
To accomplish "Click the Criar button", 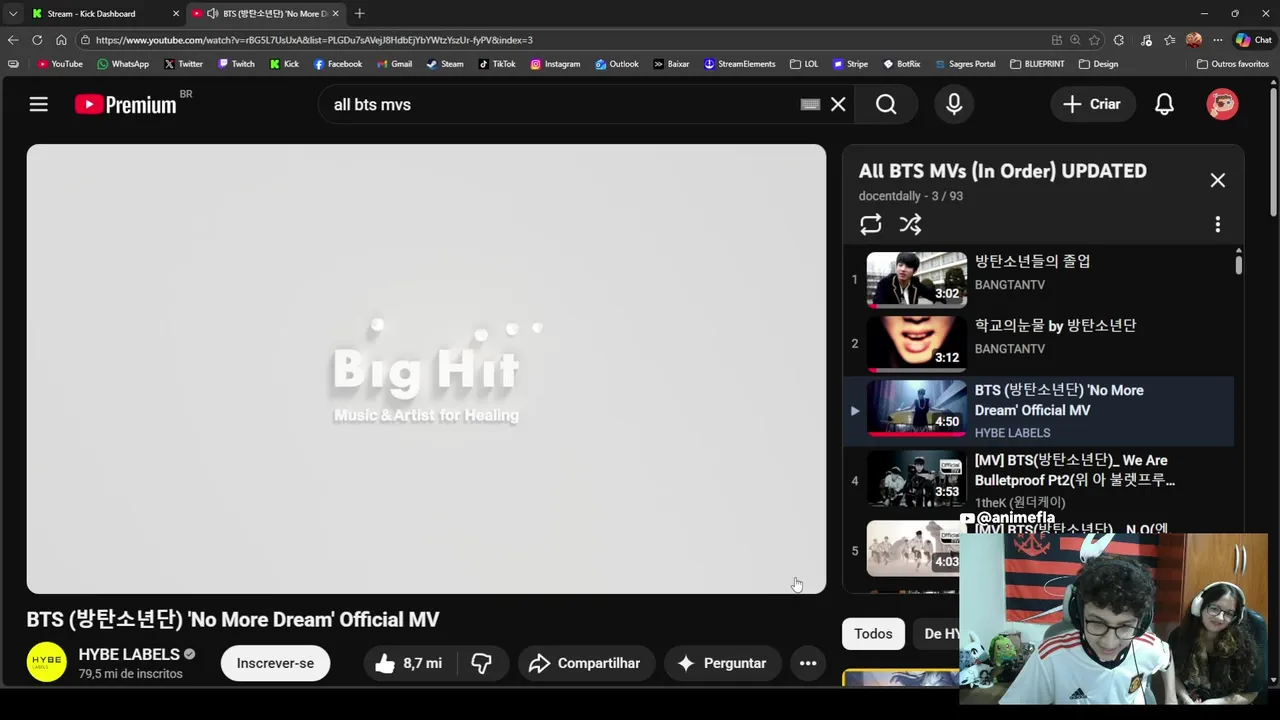I will [1092, 104].
